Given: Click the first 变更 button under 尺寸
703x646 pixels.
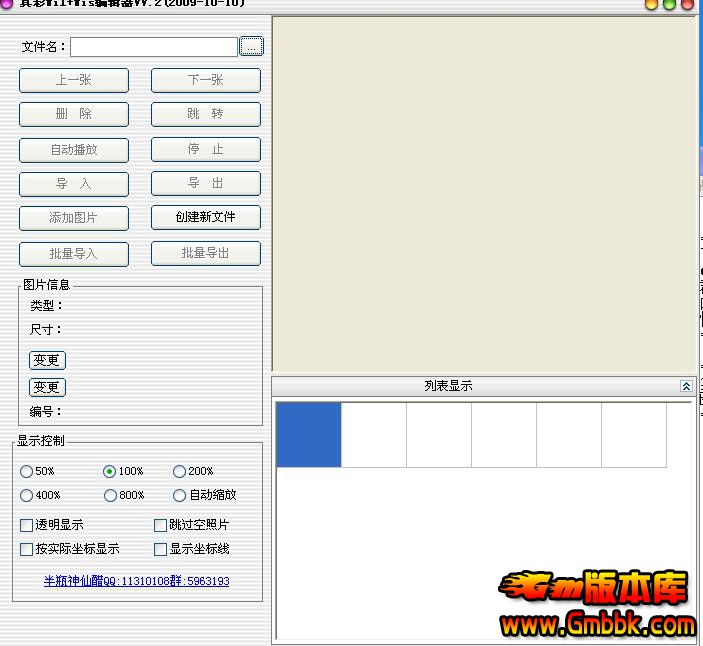Looking at the screenshot, I should [x=47, y=360].
